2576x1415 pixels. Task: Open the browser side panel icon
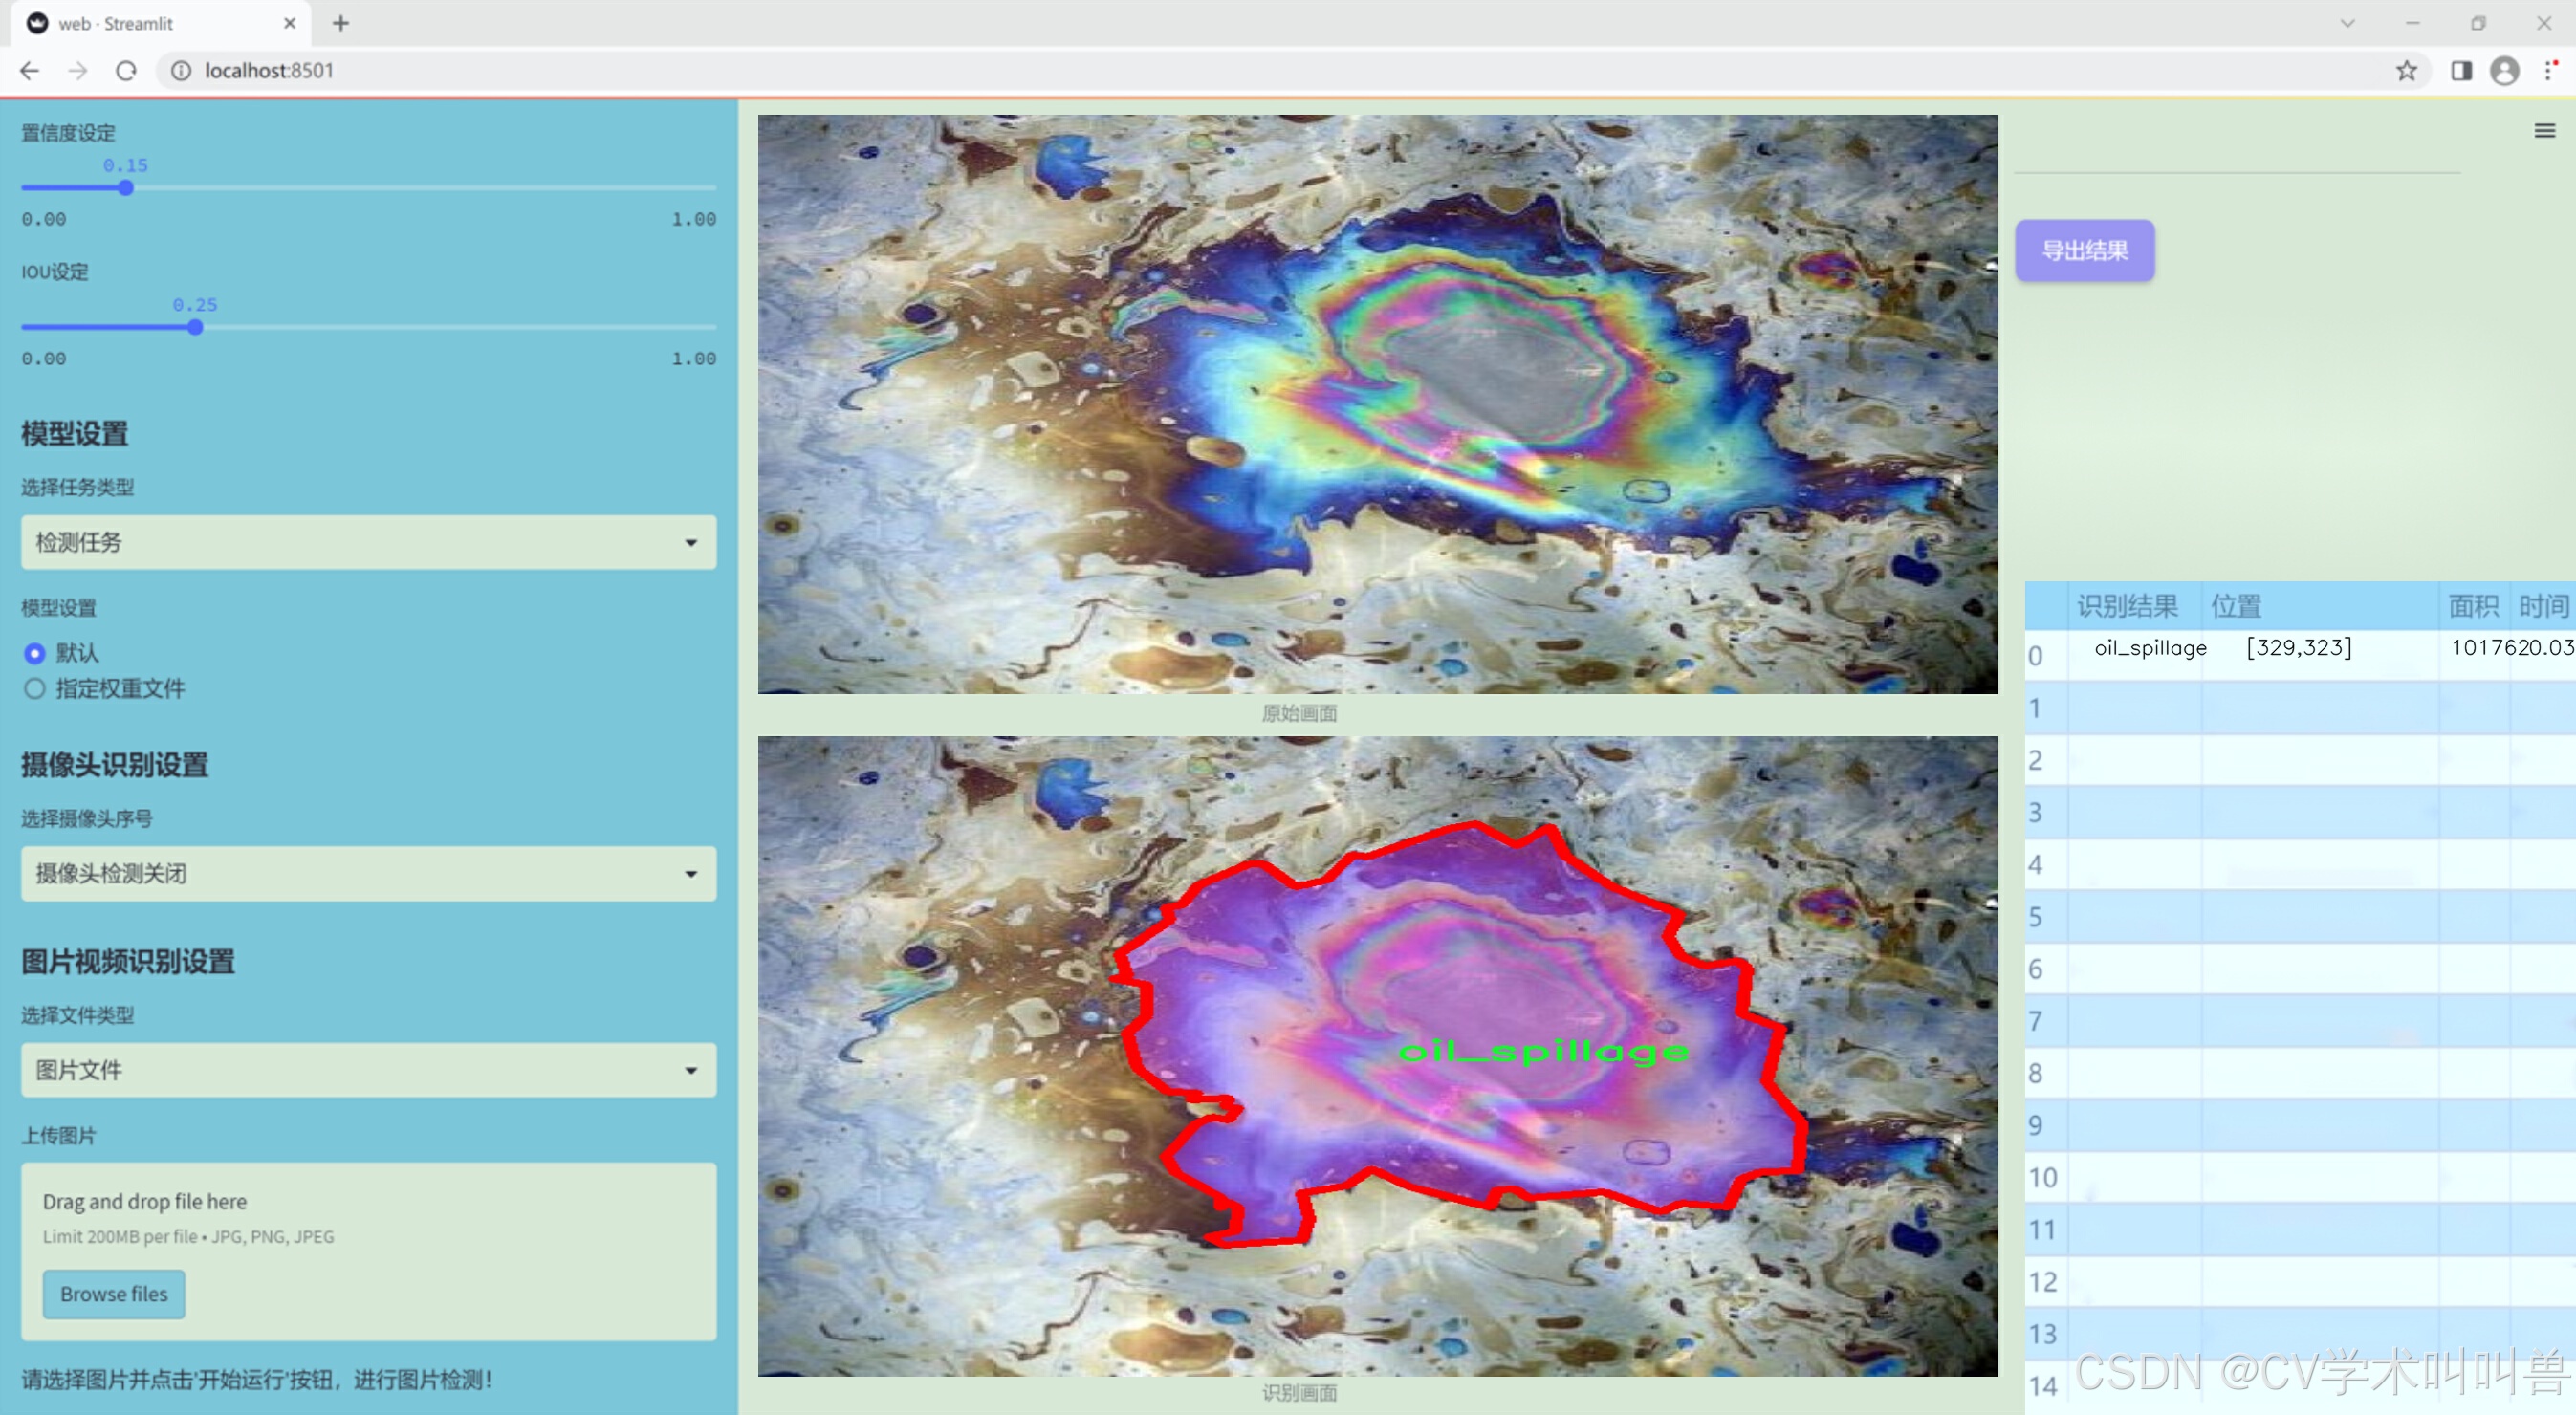(2460, 70)
